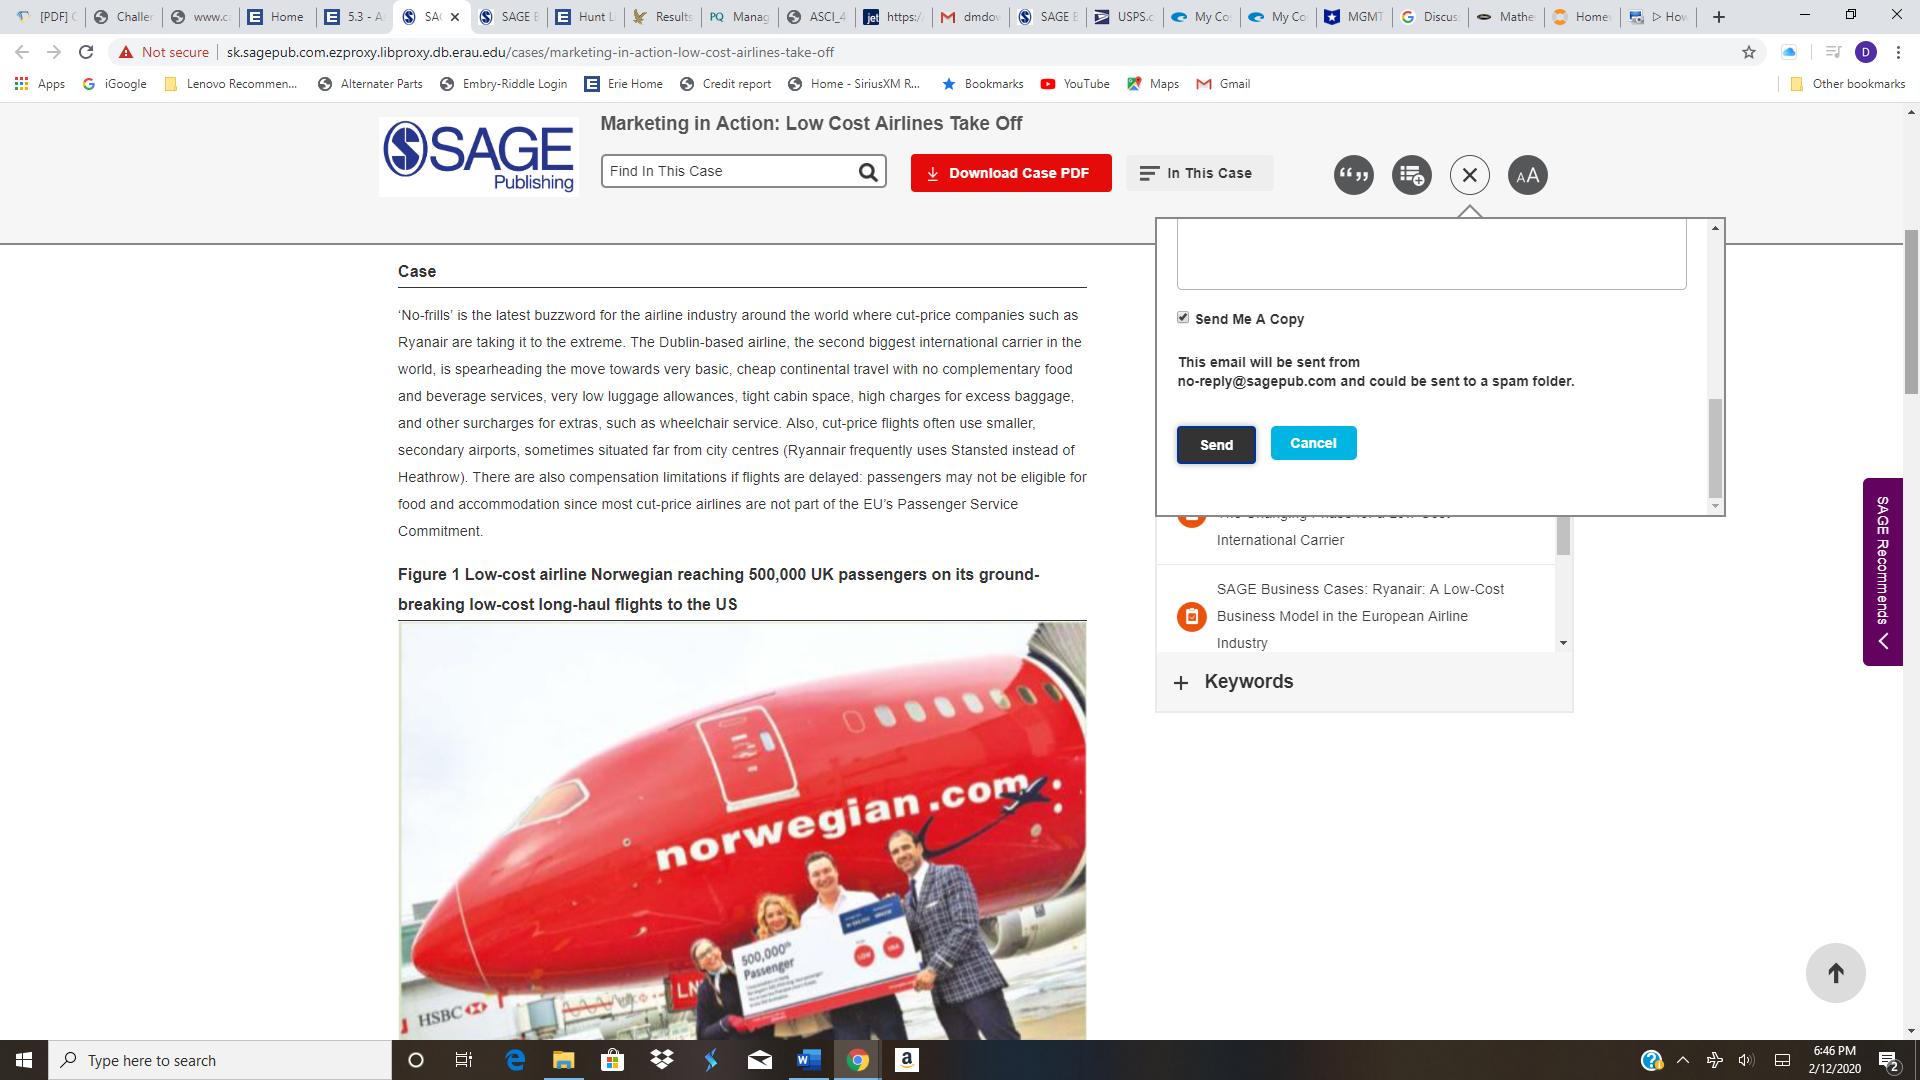Open the Gmail bookmark
This screenshot has width=1920, height=1080.
(x=1223, y=84)
